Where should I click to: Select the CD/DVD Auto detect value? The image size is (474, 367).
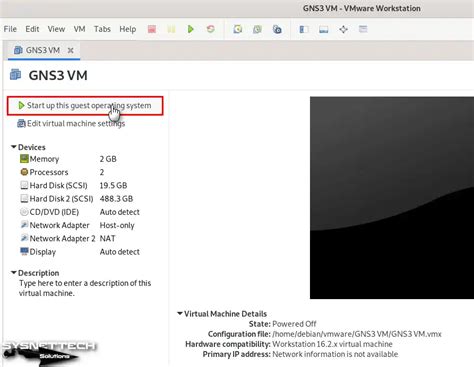pyautogui.click(x=120, y=212)
